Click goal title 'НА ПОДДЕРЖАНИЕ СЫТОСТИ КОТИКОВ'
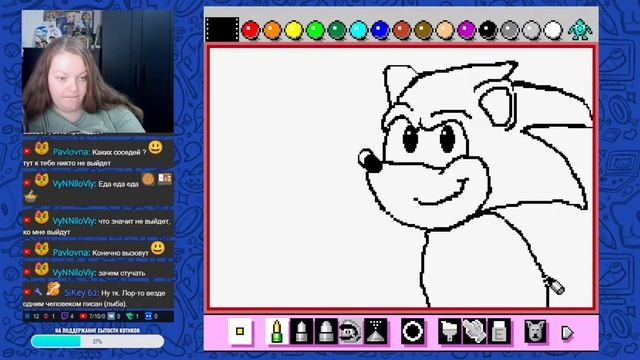The image size is (640, 360). 97,330
